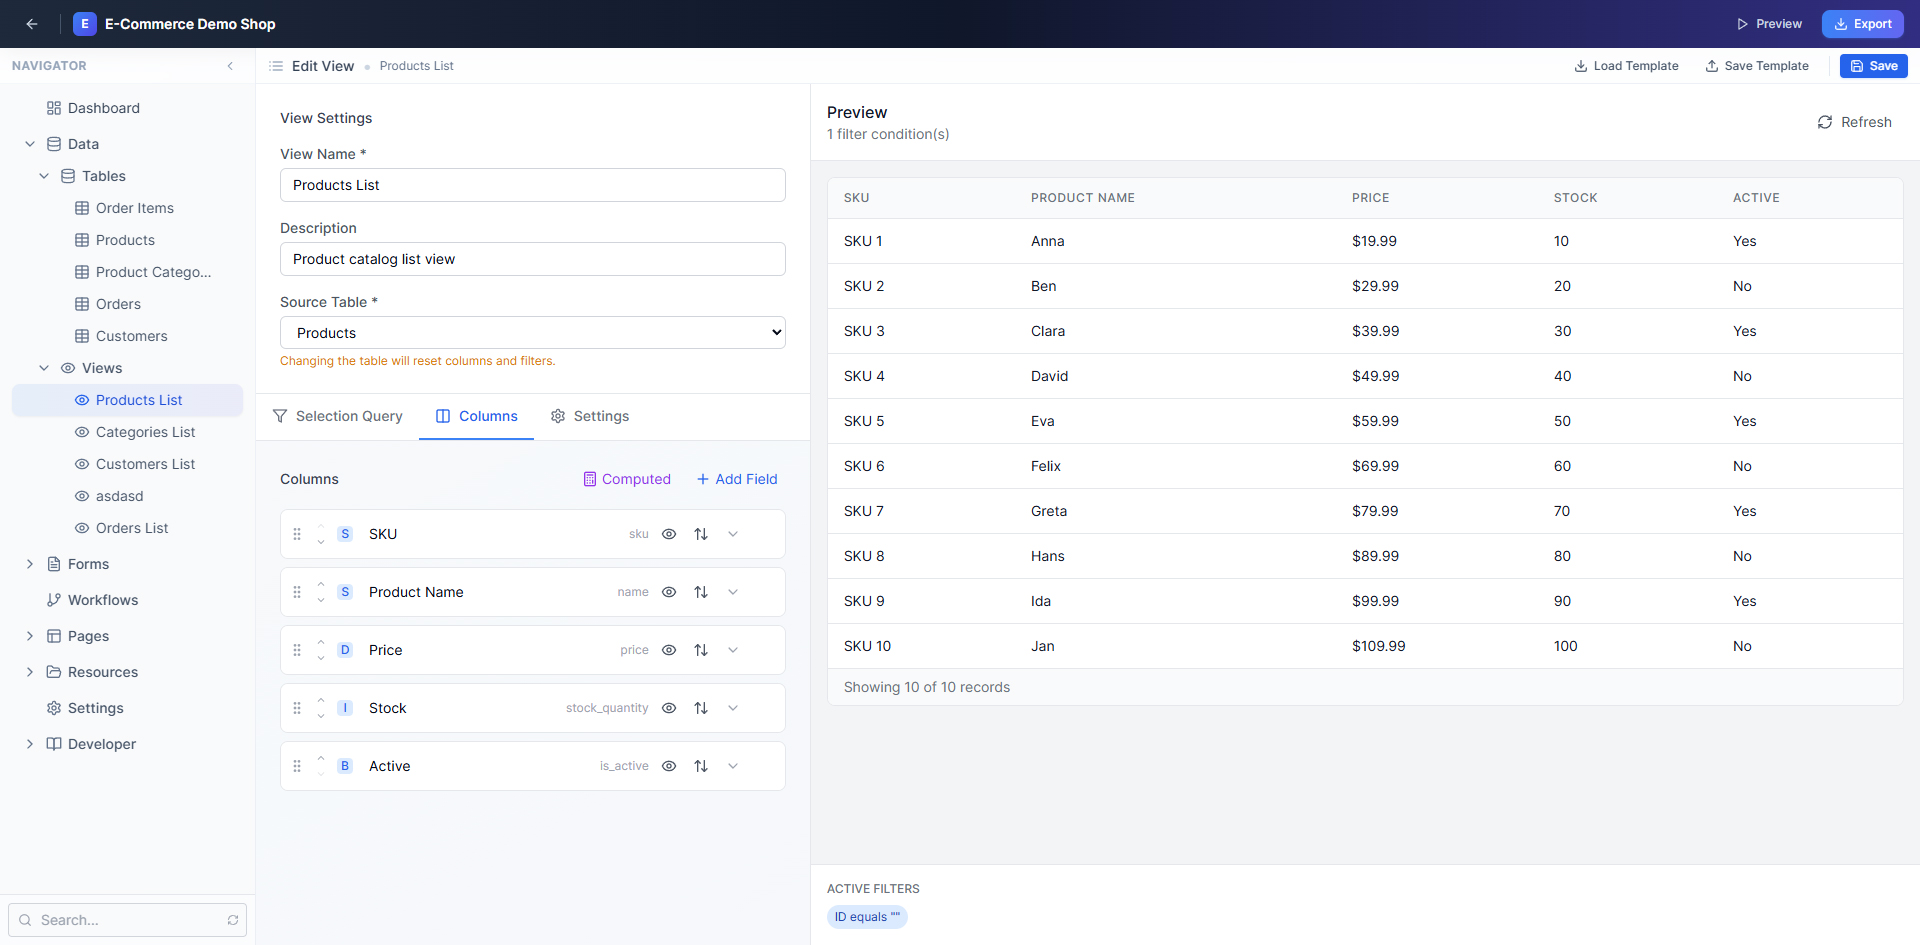Screen dimensions: 1920x945
Task: Expand the Product Name column options
Action: [733, 592]
